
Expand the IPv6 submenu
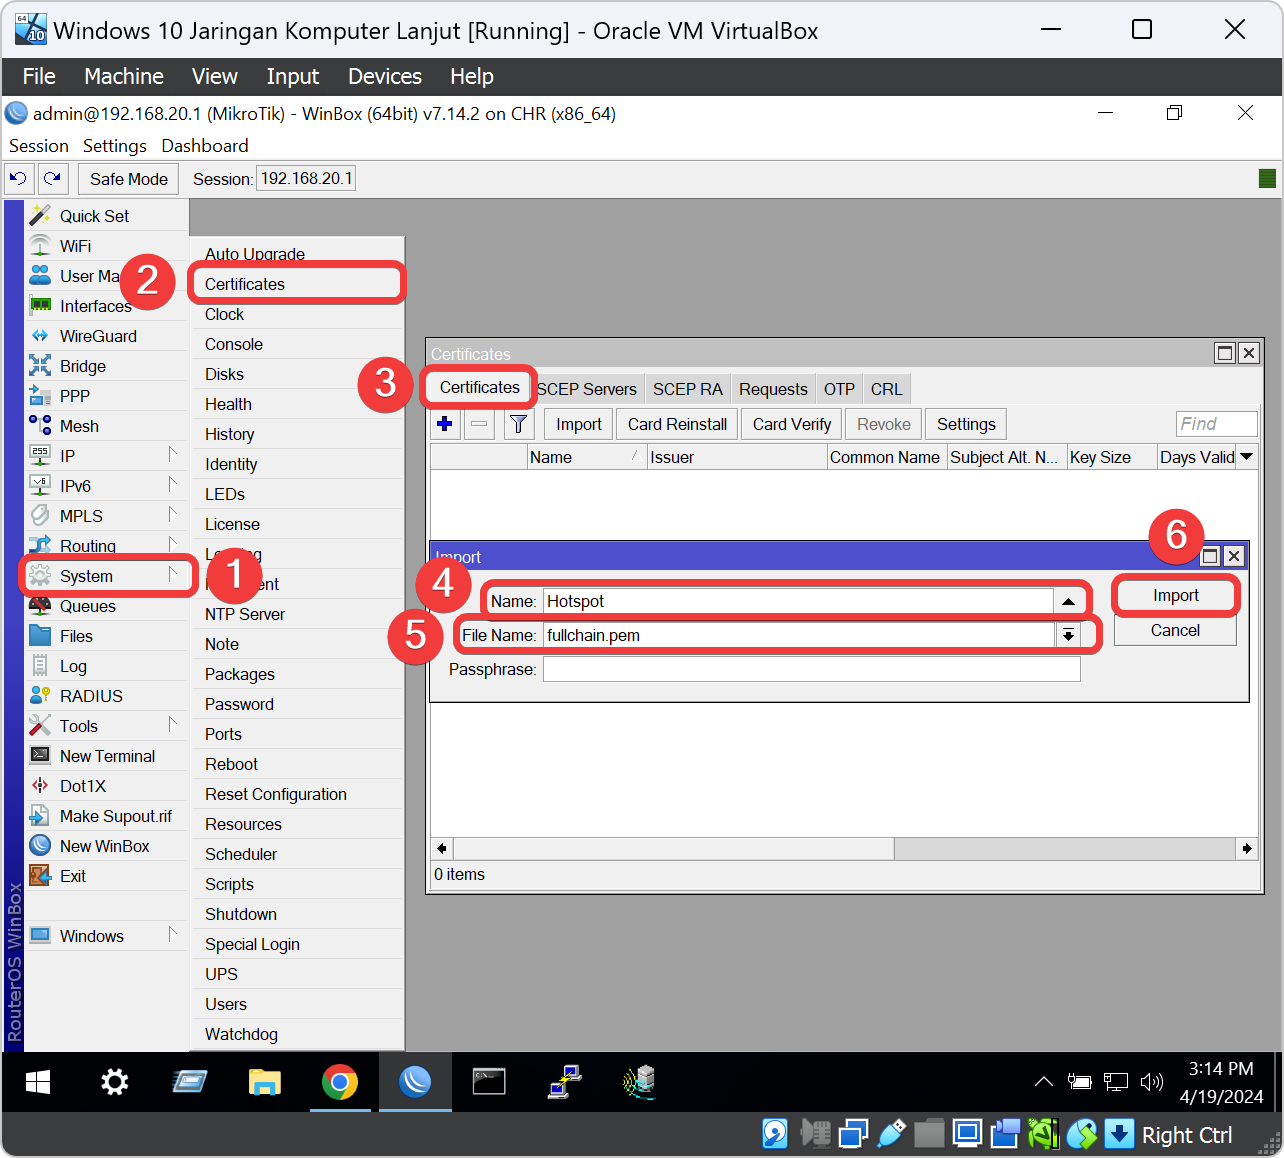(x=173, y=484)
